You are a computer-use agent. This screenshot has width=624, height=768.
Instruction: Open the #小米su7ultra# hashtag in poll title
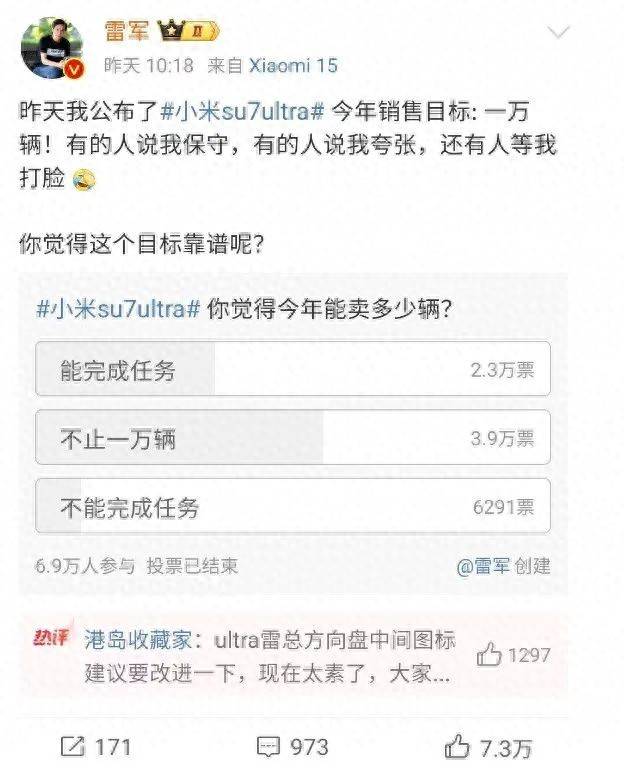(118, 309)
